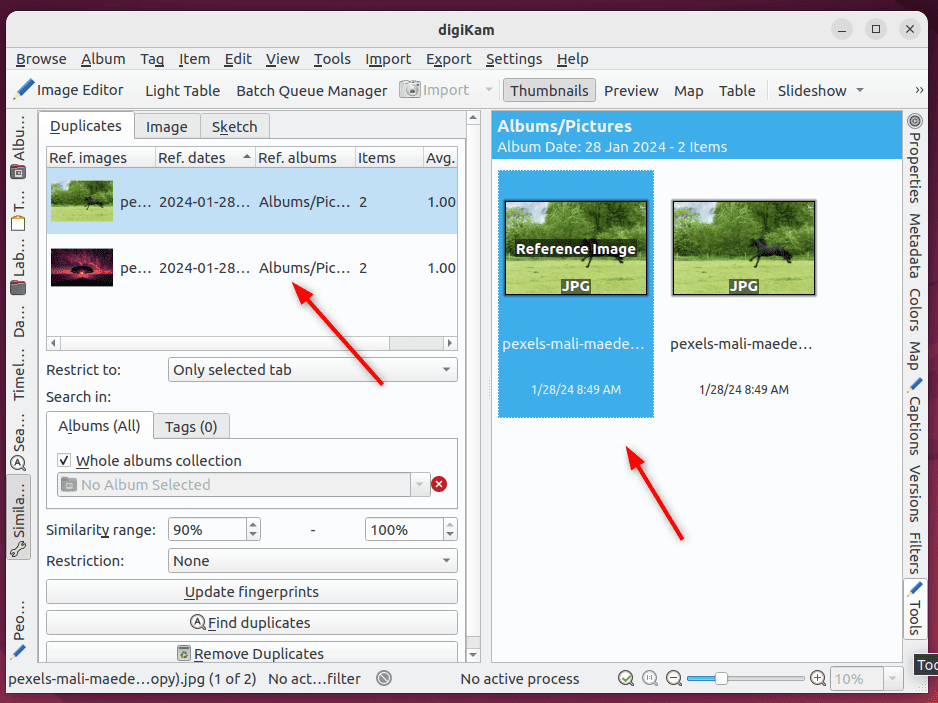Switch to Table view
The width and height of the screenshot is (938, 703).
point(737,90)
